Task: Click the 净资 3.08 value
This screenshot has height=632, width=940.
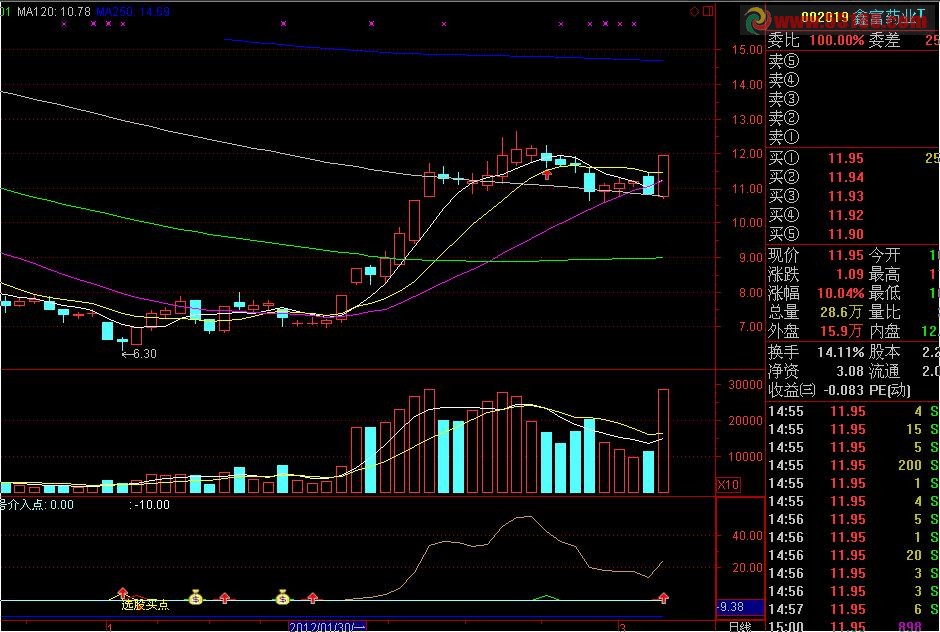Action: 850,371
